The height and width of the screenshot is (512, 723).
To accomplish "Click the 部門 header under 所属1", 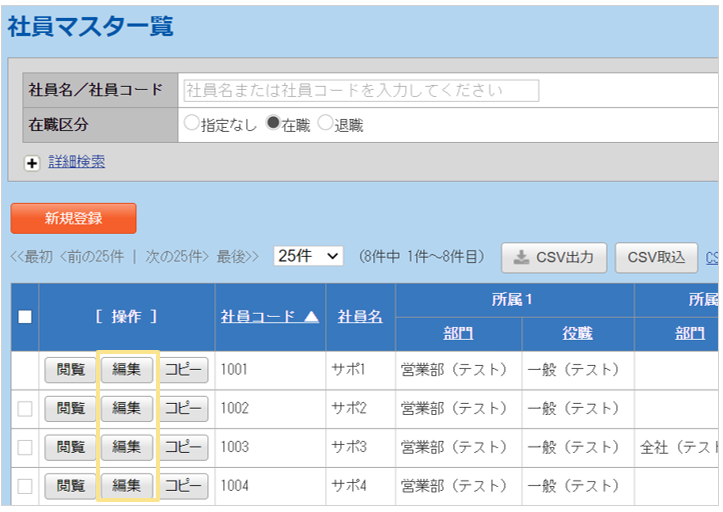I will pos(458,333).
